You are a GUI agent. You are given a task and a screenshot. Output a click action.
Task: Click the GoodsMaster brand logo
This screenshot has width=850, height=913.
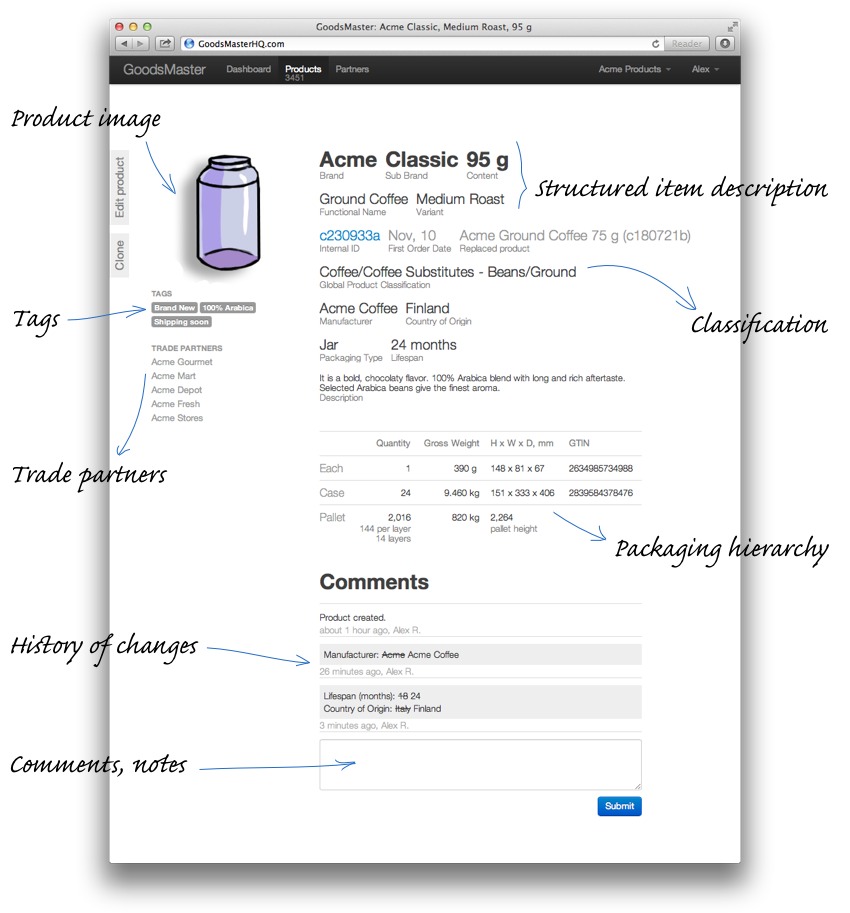(164, 70)
